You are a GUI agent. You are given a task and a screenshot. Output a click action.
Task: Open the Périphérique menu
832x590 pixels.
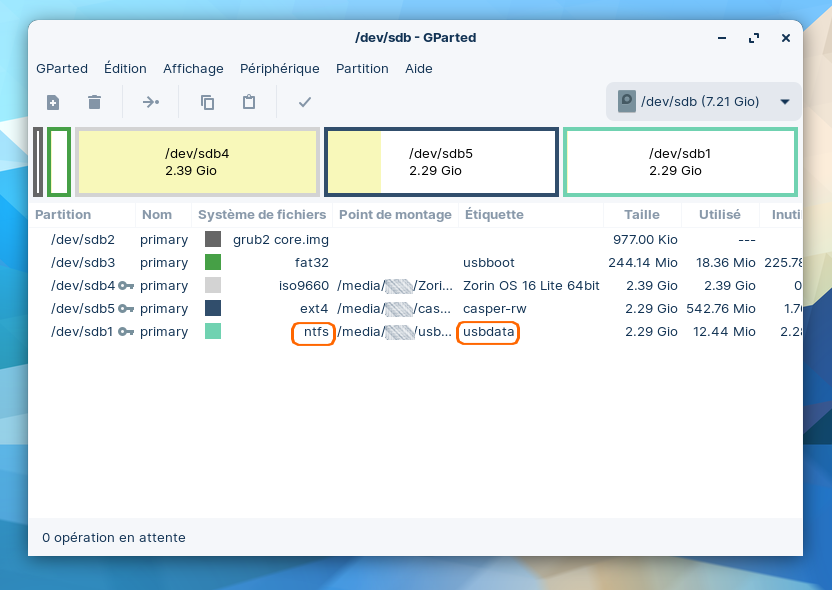tap(279, 69)
